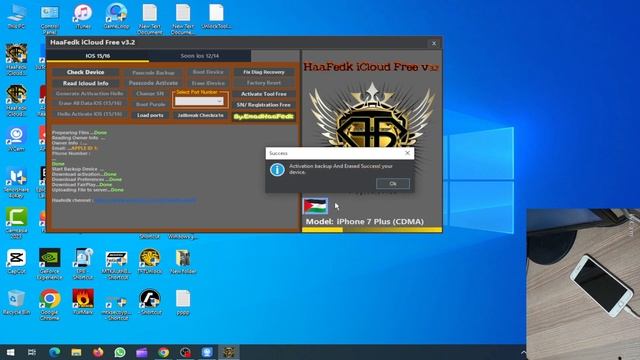Click the Boot Purple button
Screen dimensions: 640x360
150,104
